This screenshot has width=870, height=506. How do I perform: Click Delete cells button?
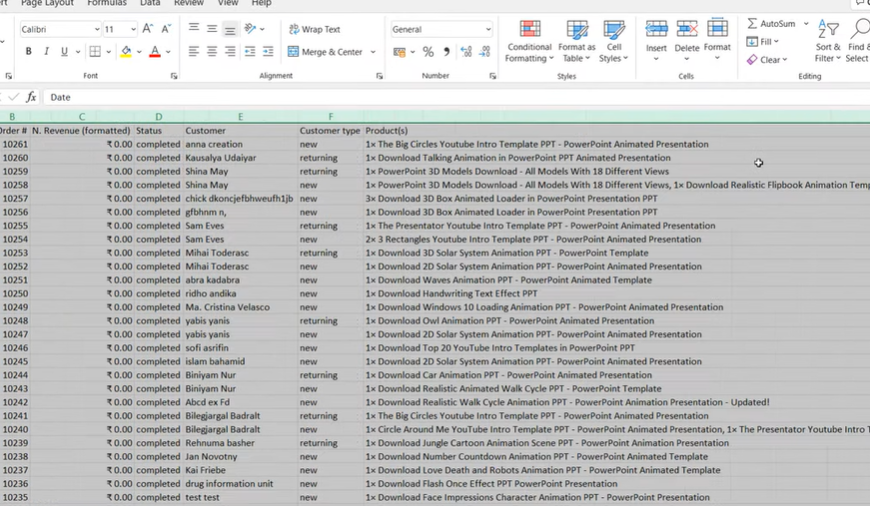(x=686, y=41)
